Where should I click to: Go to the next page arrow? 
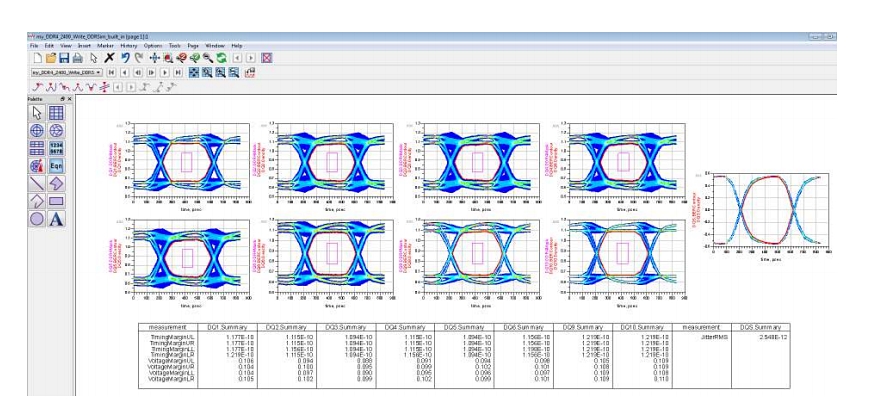coord(165,72)
